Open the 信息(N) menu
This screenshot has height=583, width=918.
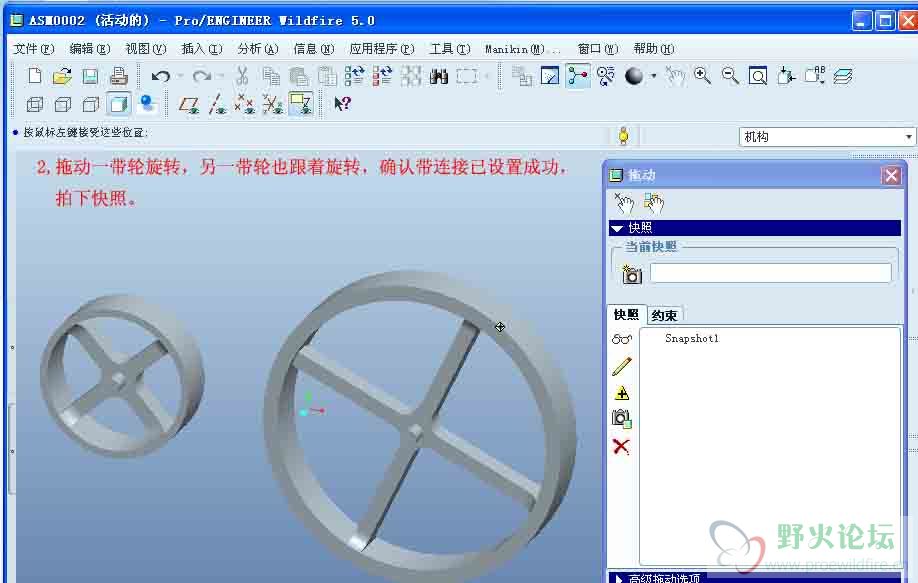[314, 49]
